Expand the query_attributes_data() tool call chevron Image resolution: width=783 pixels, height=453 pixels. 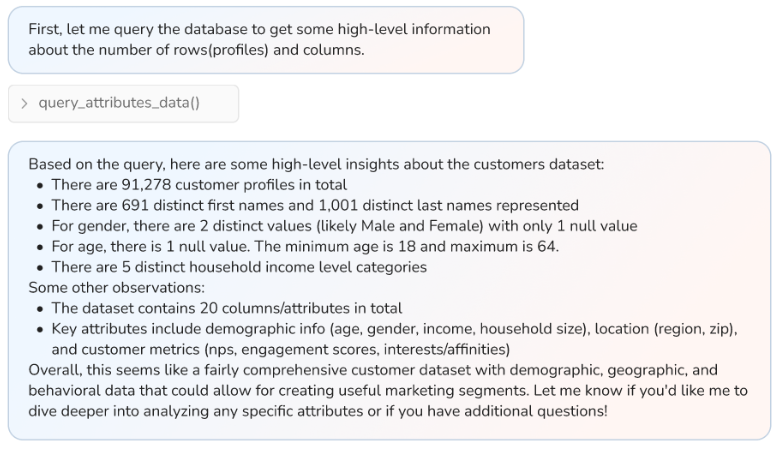24,104
